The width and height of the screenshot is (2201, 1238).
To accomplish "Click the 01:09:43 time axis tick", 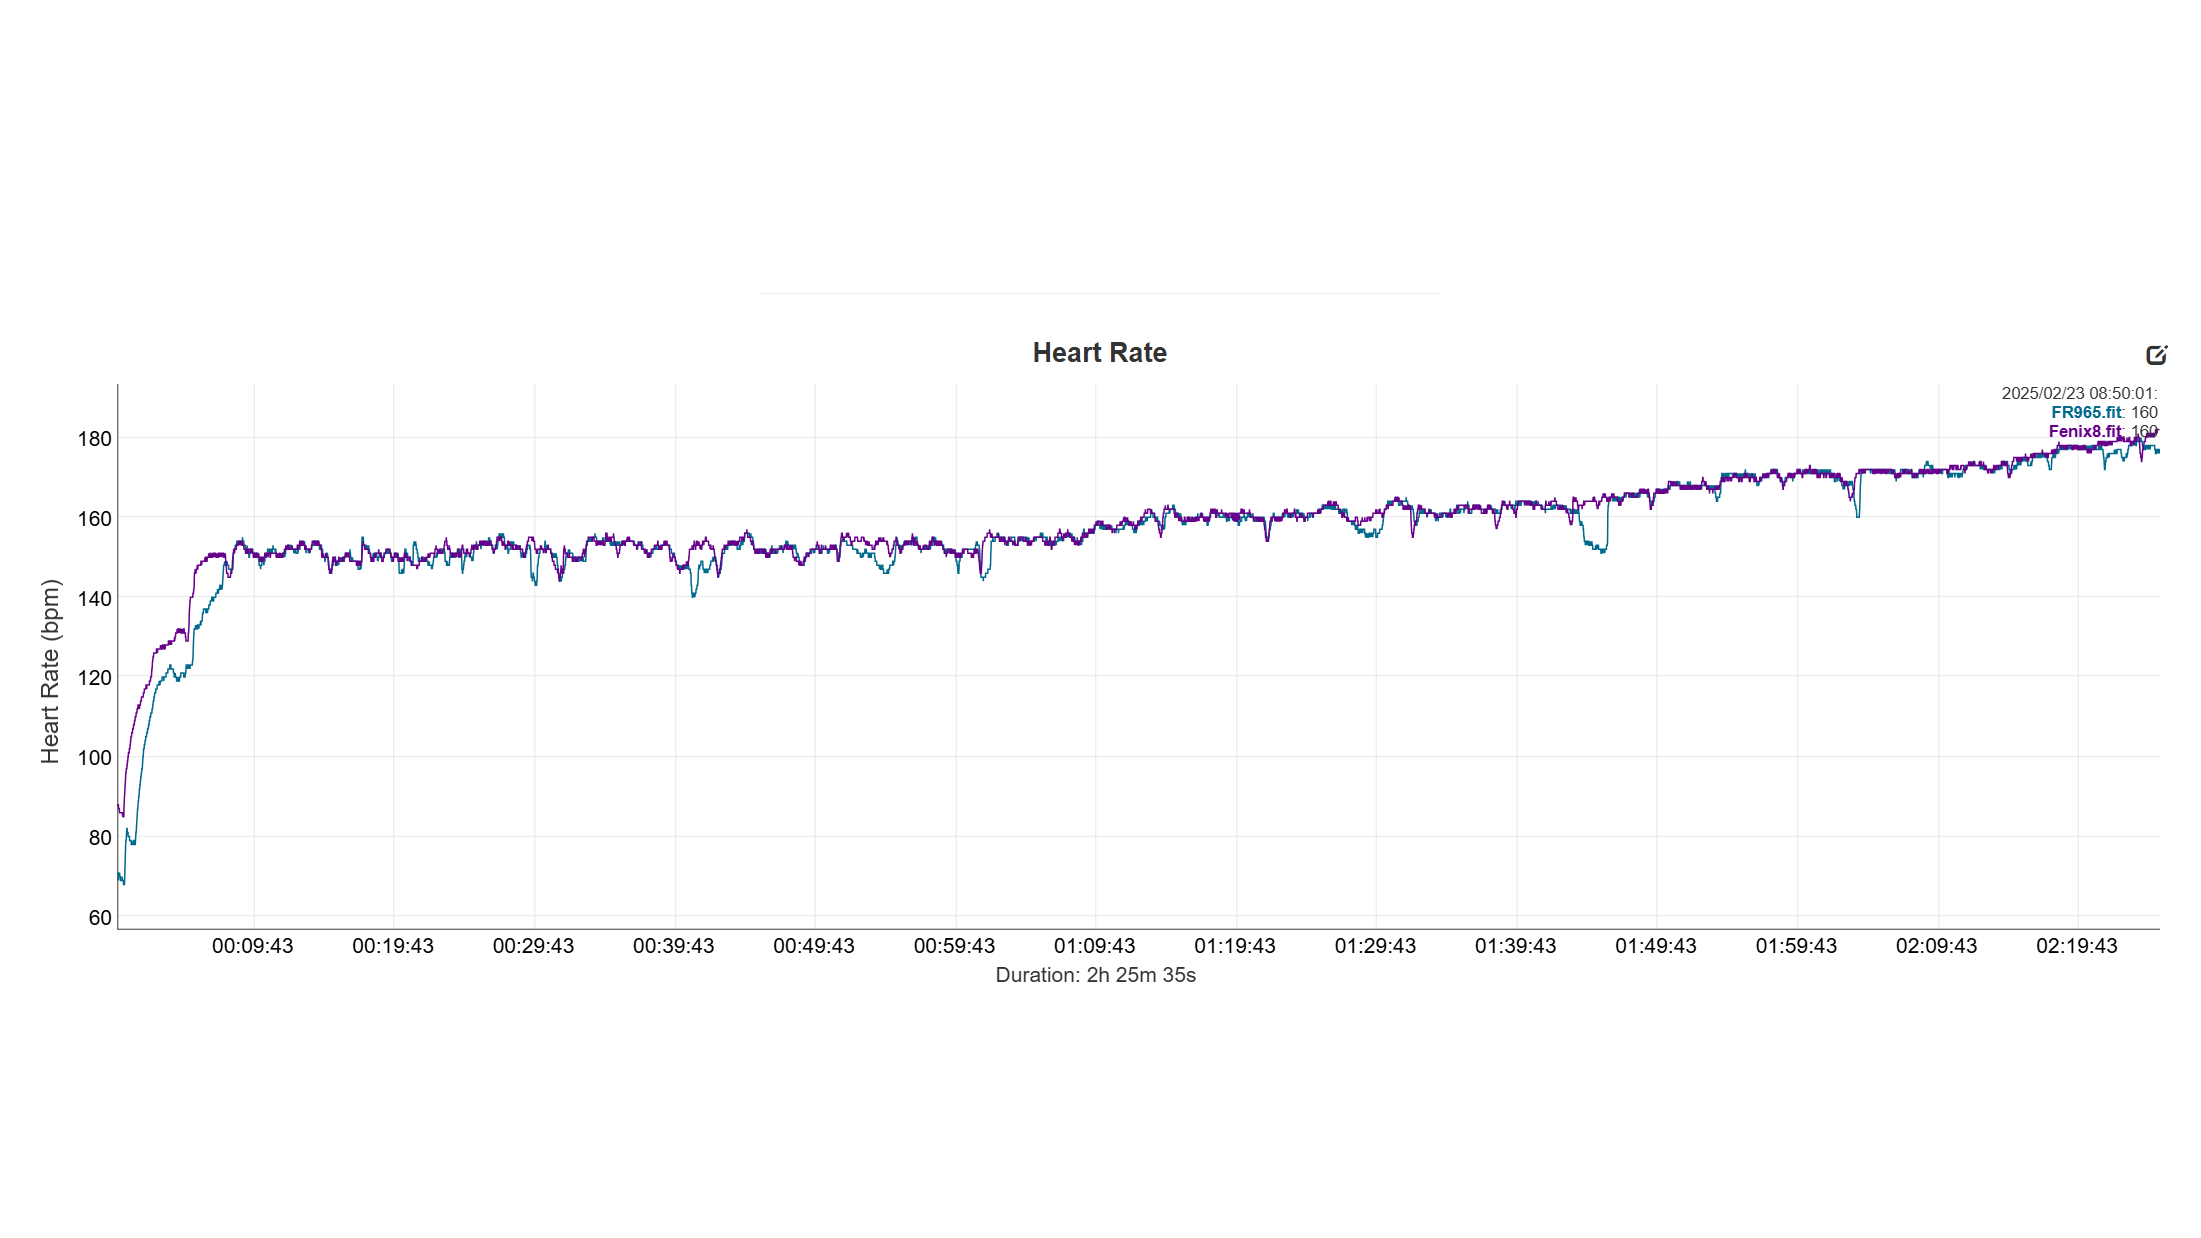I will [x=1094, y=946].
